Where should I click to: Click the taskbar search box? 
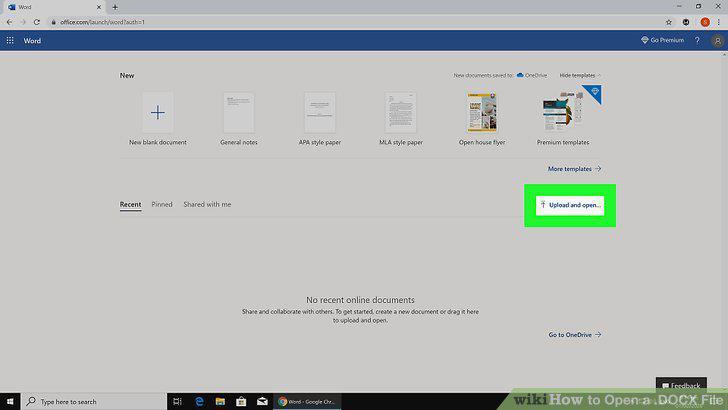94,402
